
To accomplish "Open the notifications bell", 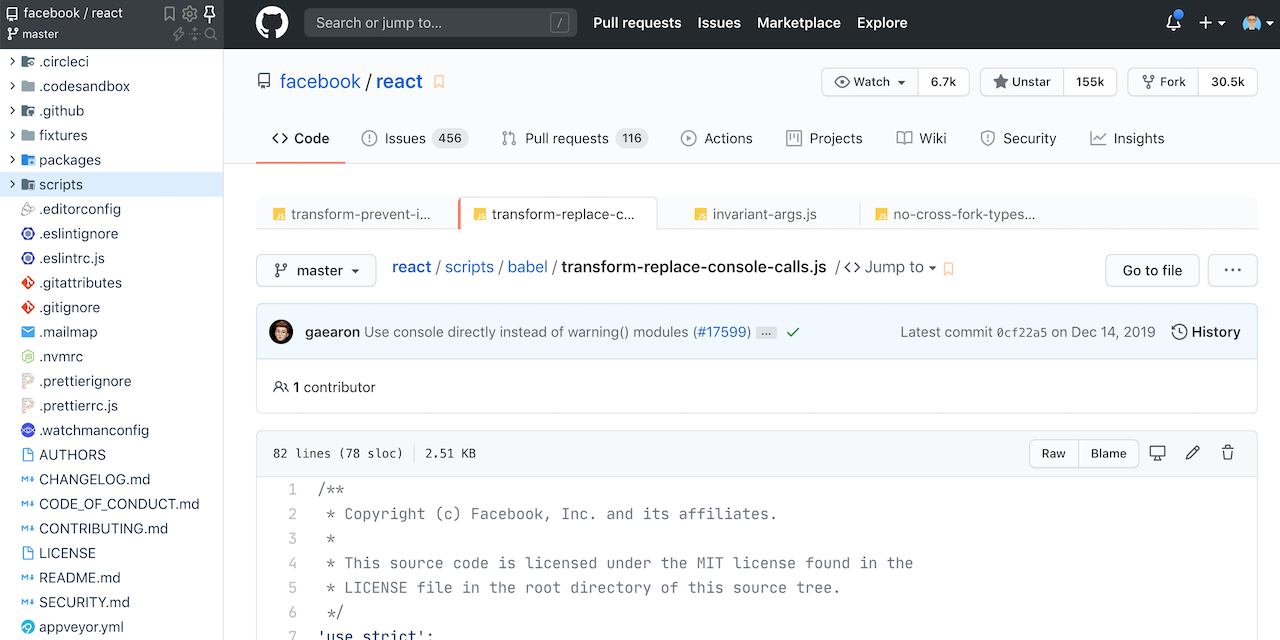I will pyautogui.click(x=1173, y=23).
